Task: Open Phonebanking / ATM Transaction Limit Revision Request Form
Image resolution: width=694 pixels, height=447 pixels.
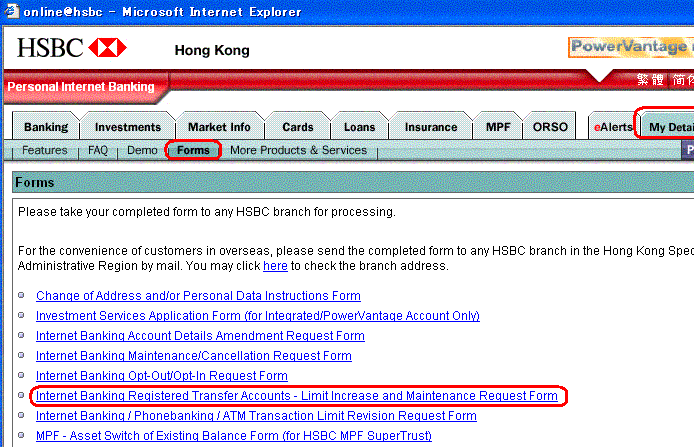Action: click(256, 416)
